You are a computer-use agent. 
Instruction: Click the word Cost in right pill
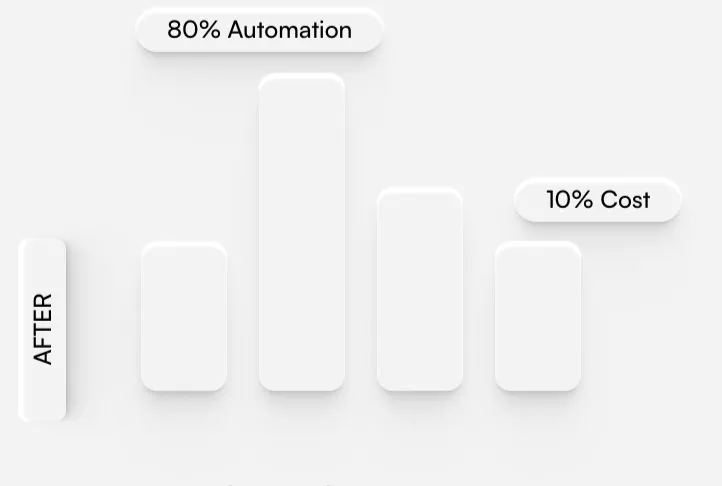(625, 200)
